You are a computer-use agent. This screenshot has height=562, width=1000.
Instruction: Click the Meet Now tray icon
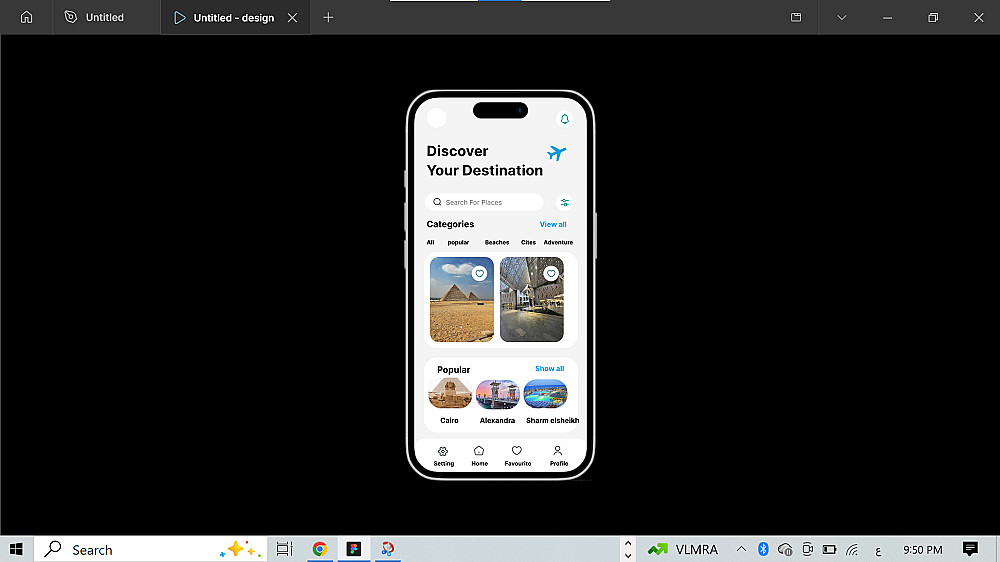pyautogui.click(x=807, y=549)
